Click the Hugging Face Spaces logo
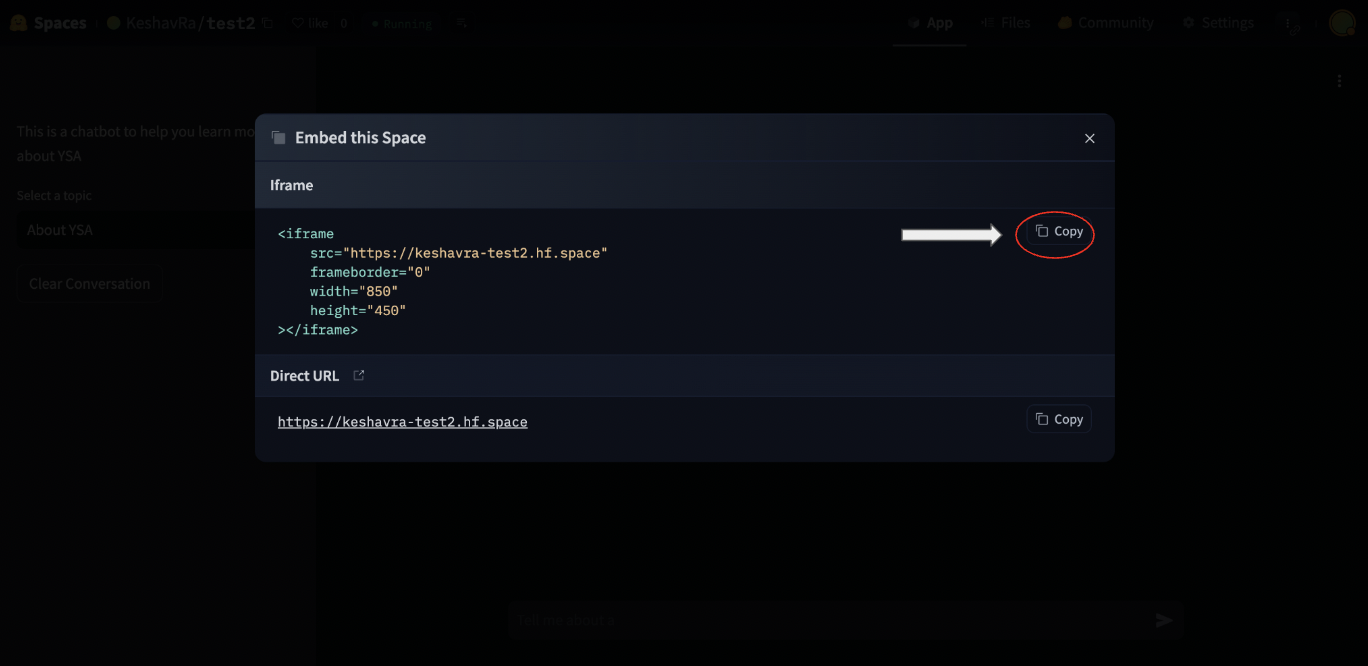Viewport: 1368px width, 666px height. pyautogui.click(x=18, y=22)
